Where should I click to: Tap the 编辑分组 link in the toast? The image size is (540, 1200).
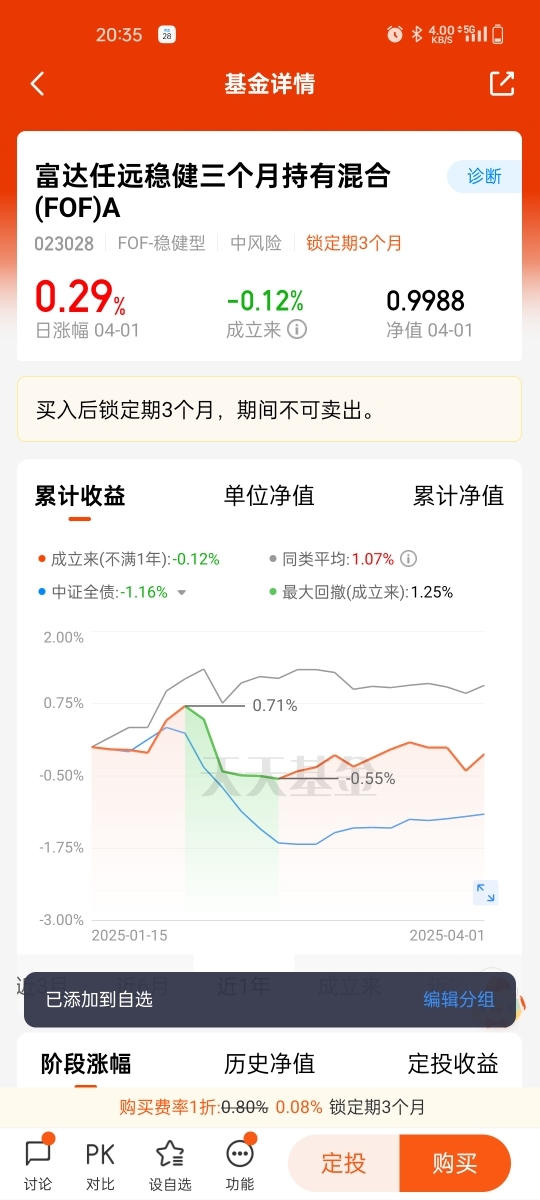point(459,999)
